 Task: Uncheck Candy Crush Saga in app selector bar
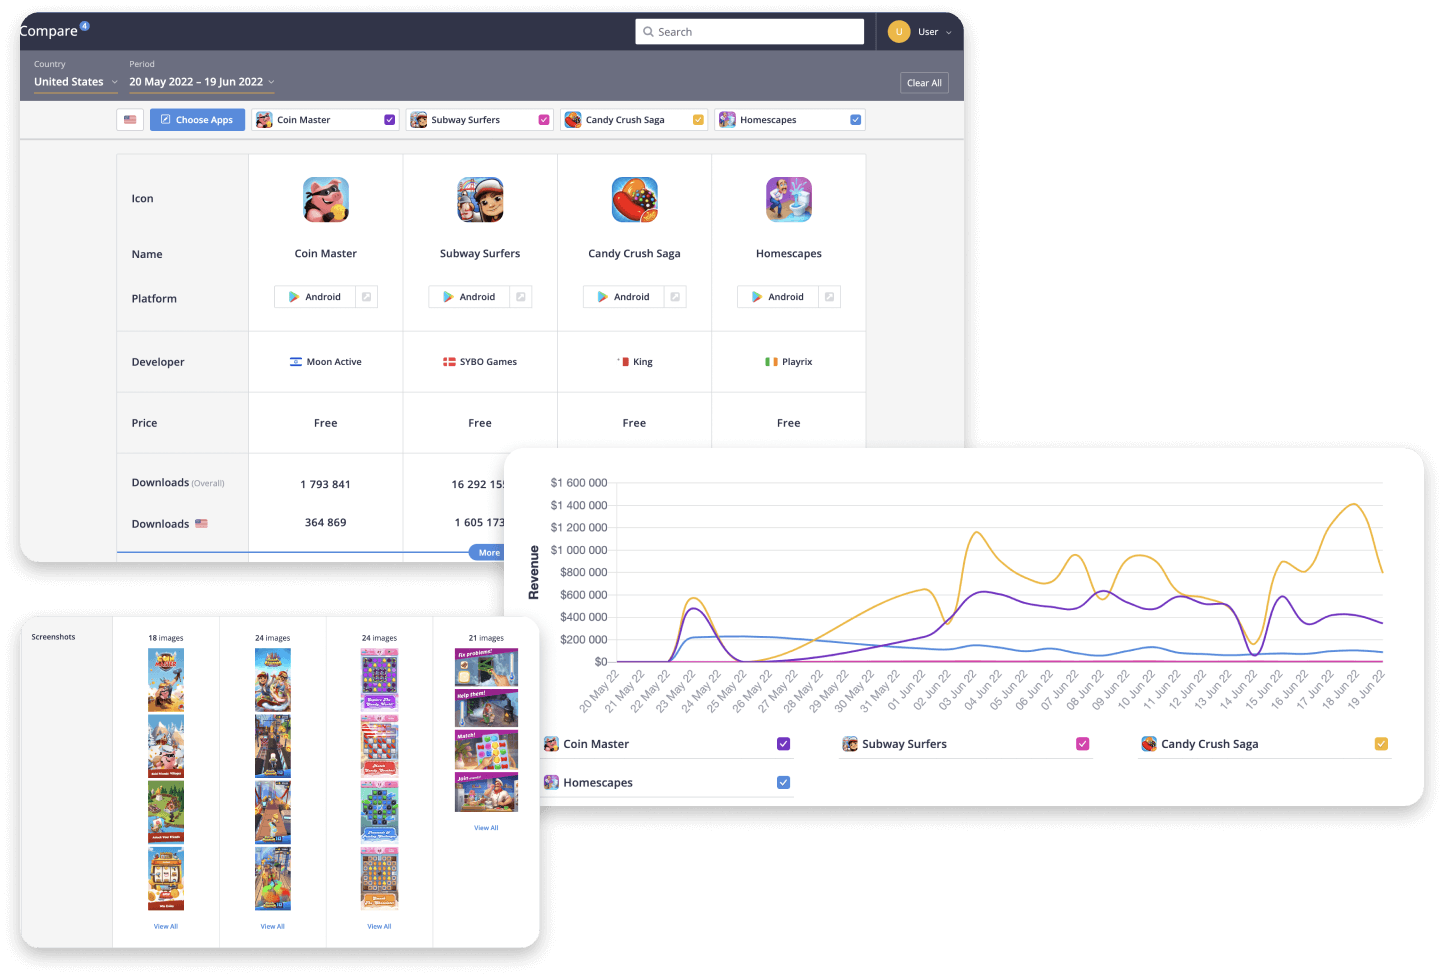tap(698, 120)
